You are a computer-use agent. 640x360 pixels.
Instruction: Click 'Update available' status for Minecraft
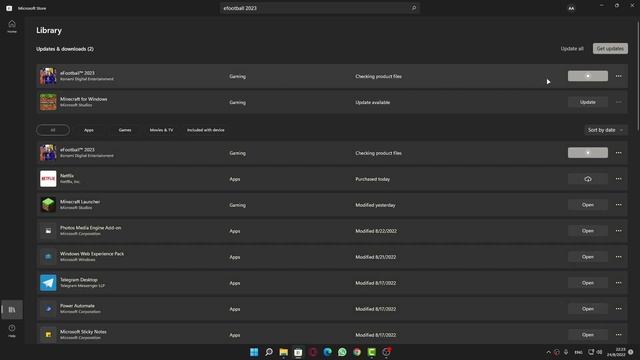373,102
